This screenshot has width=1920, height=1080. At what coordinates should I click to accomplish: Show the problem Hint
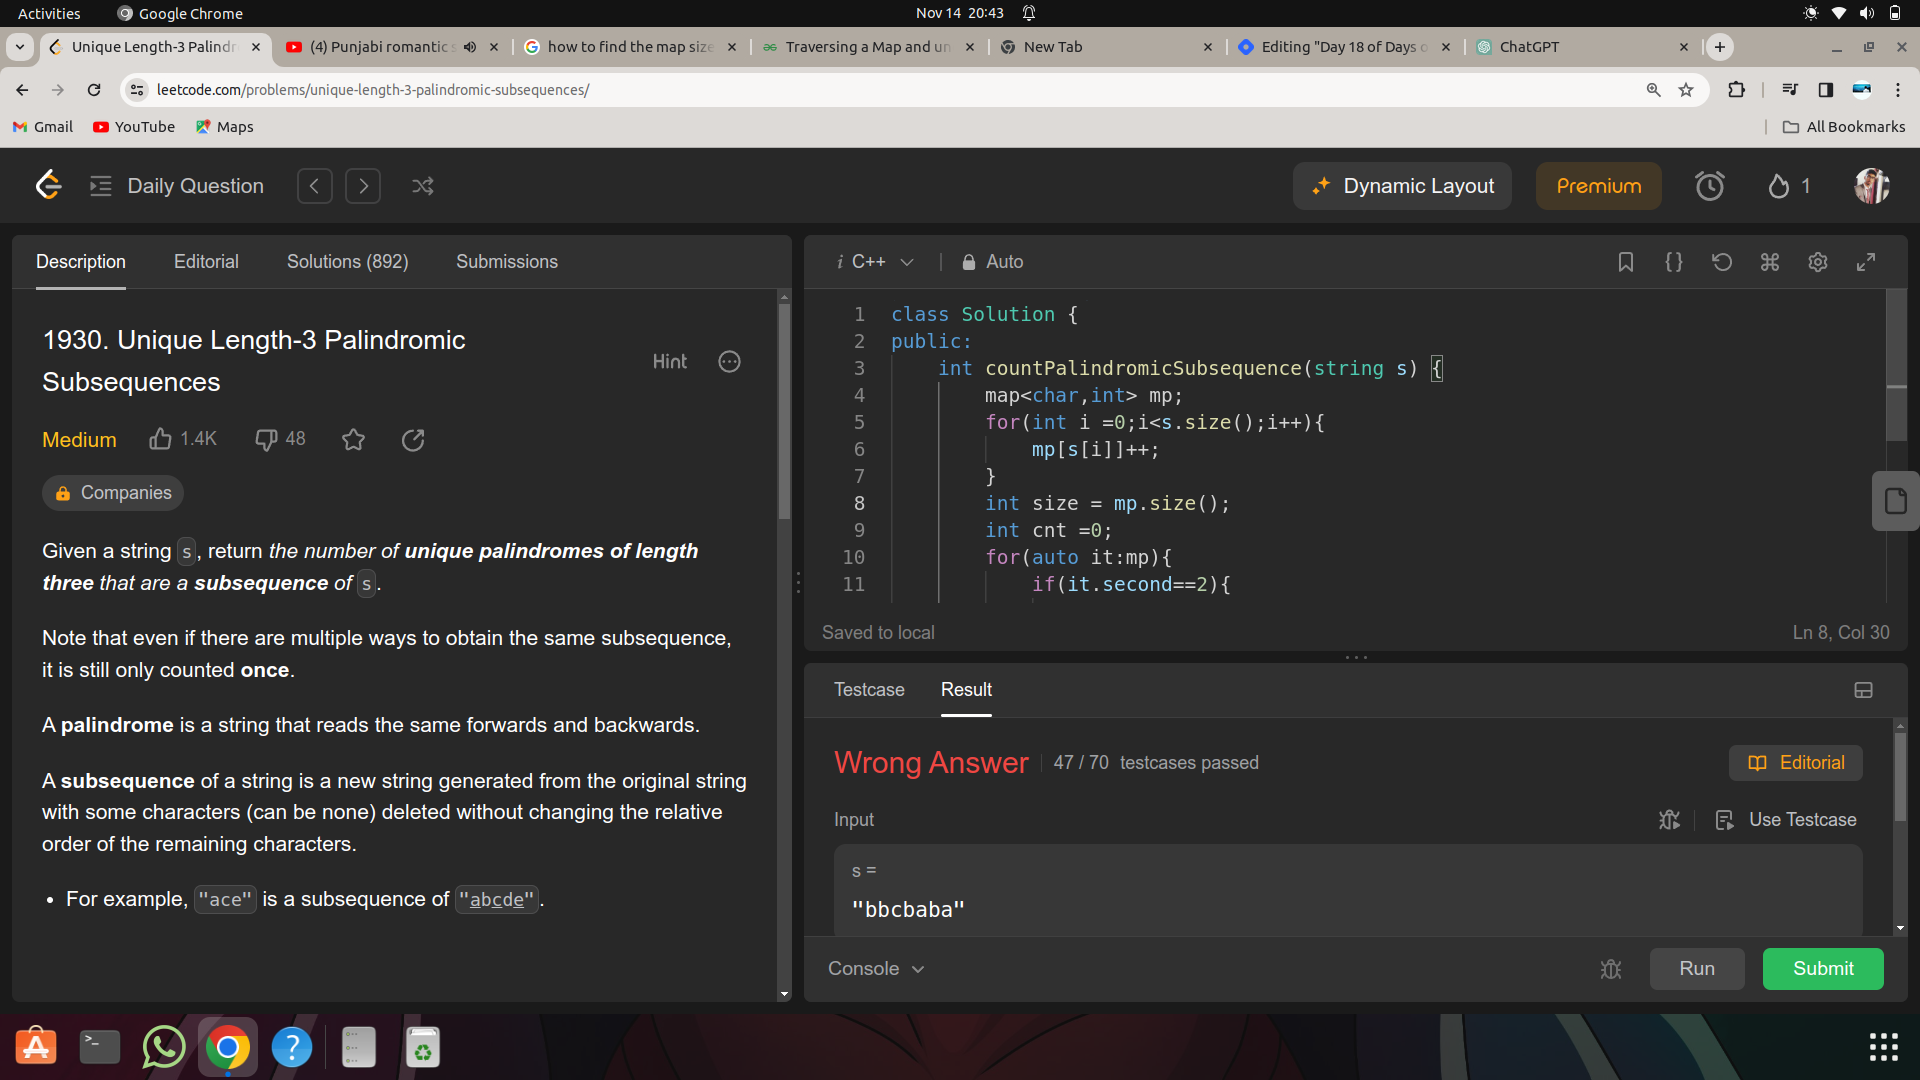point(669,362)
